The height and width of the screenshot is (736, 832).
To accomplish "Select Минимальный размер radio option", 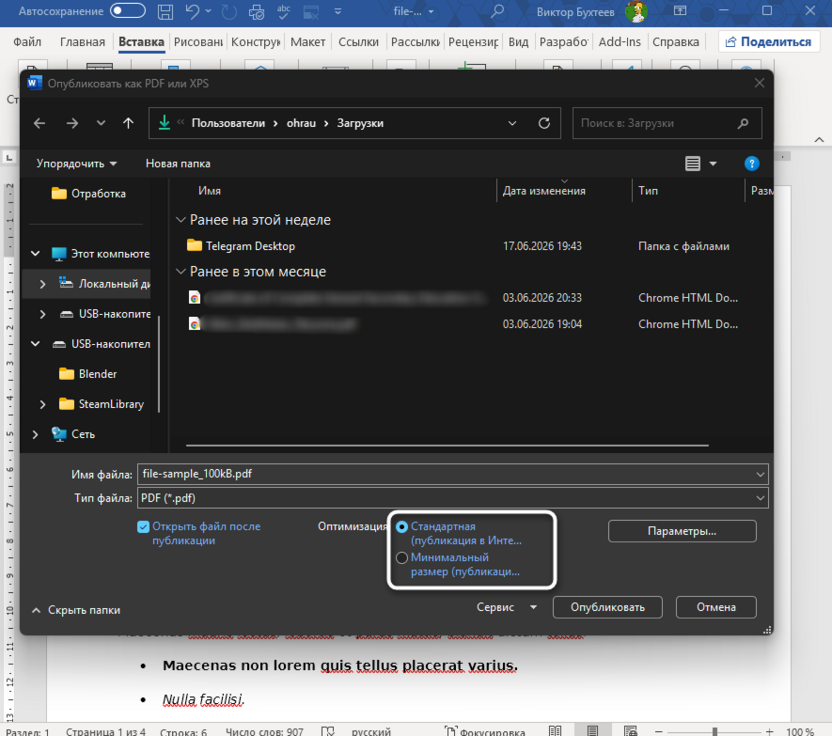I will pyautogui.click(x=402, y=558).
